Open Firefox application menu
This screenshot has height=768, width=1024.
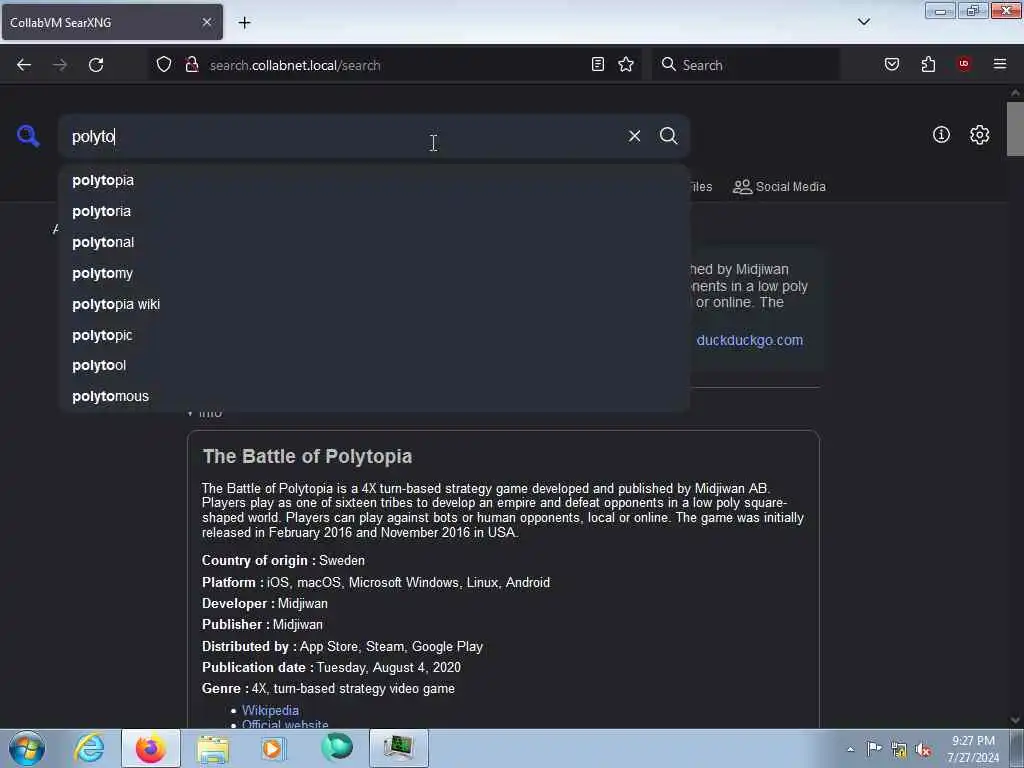click(999, 64)
